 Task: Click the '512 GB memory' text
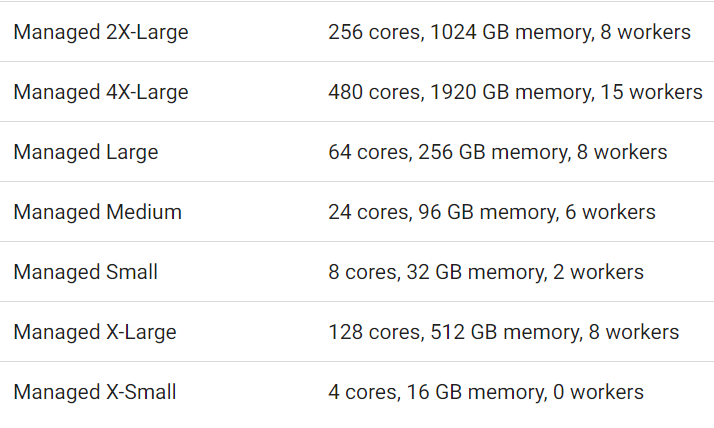(506, 333)
